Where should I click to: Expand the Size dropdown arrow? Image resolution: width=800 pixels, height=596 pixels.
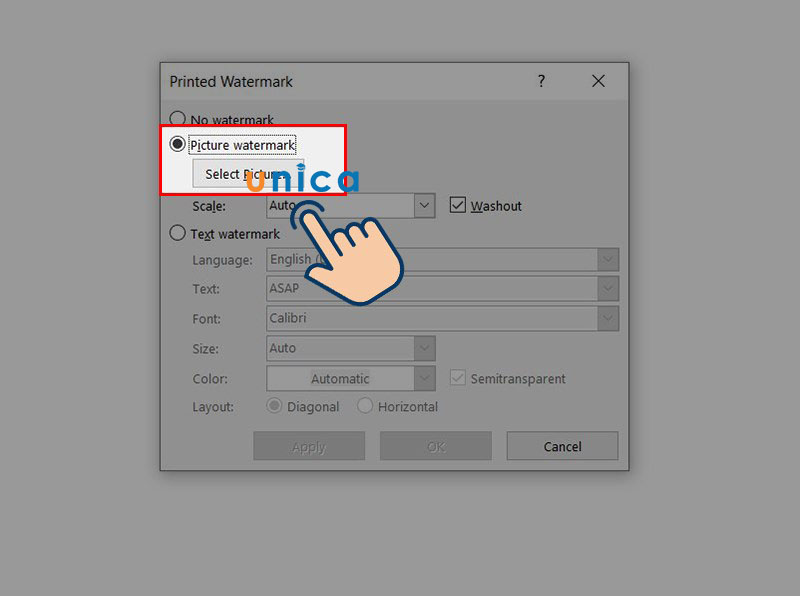click(424, 349)
